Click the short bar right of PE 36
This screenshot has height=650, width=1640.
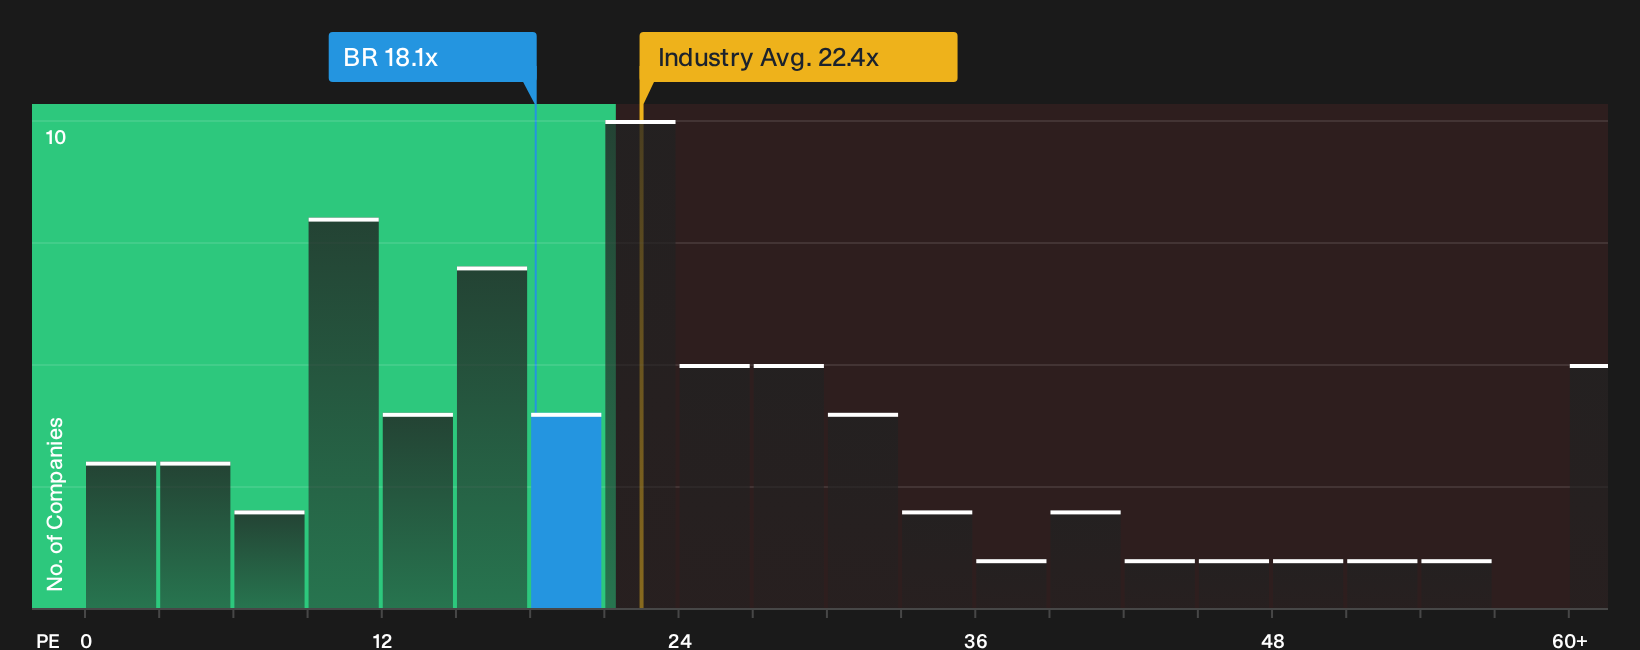tap(1011, 584)
